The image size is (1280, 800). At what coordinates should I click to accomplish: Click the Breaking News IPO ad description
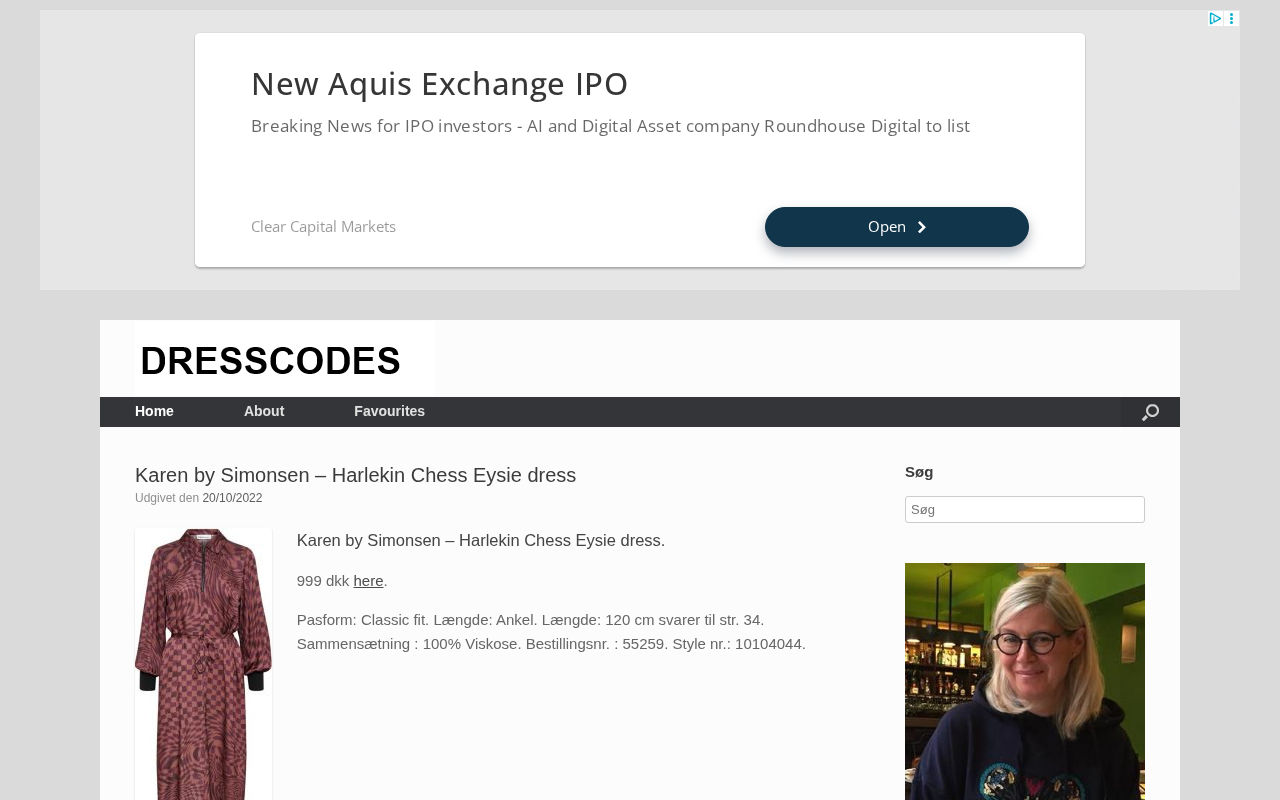[610, 126]
